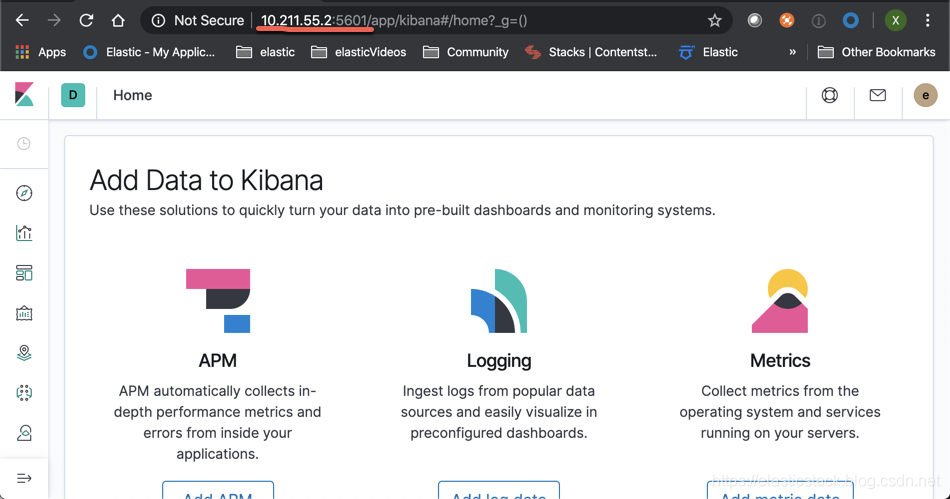Click the APM heading

(218, 361)
